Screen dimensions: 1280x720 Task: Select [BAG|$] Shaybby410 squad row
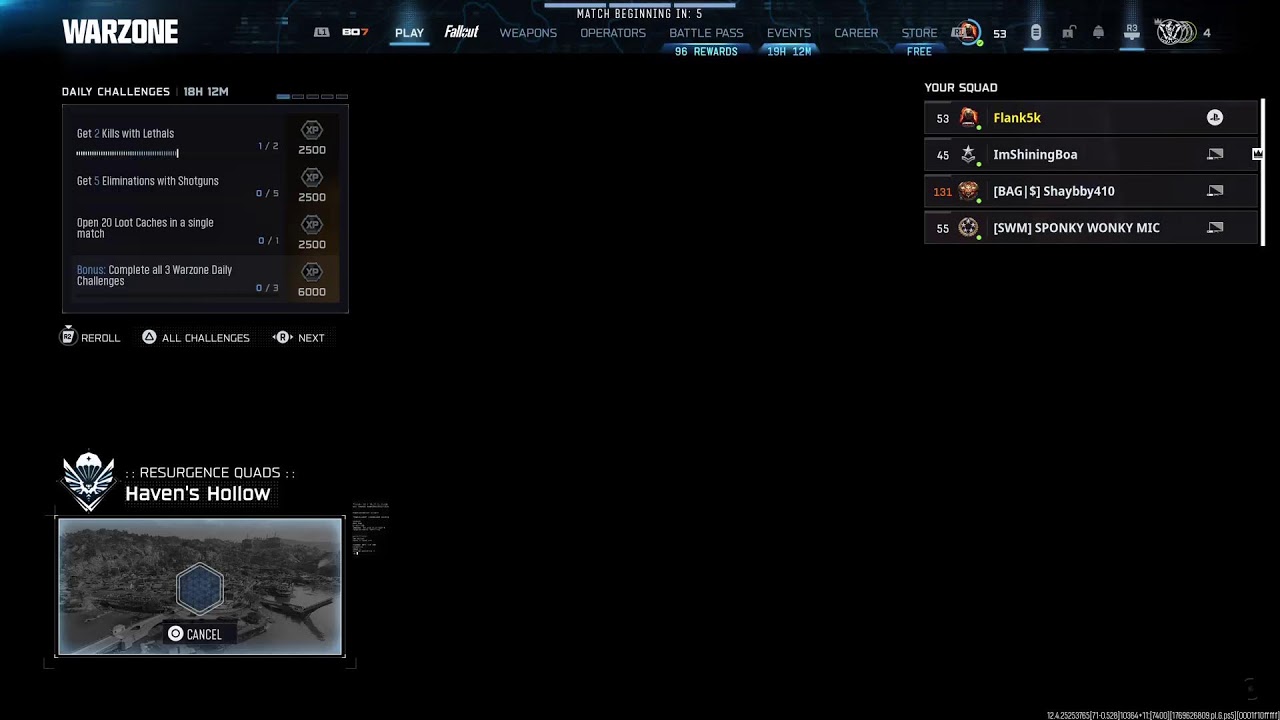click(1091, 191)
